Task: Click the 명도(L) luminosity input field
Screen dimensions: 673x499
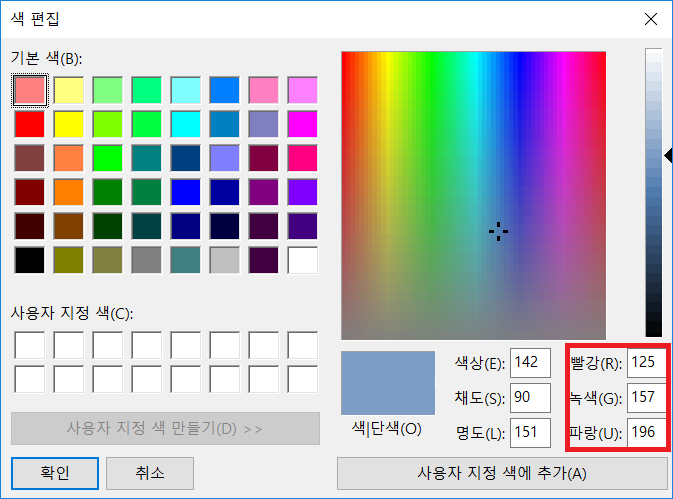Action: (x=530, y=432)
